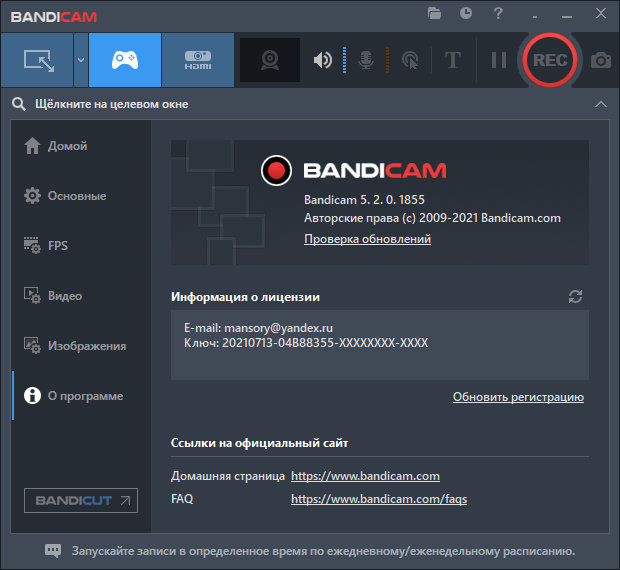
Task: Open the recording mode dropdown arrow
Action: coord(80,60)
